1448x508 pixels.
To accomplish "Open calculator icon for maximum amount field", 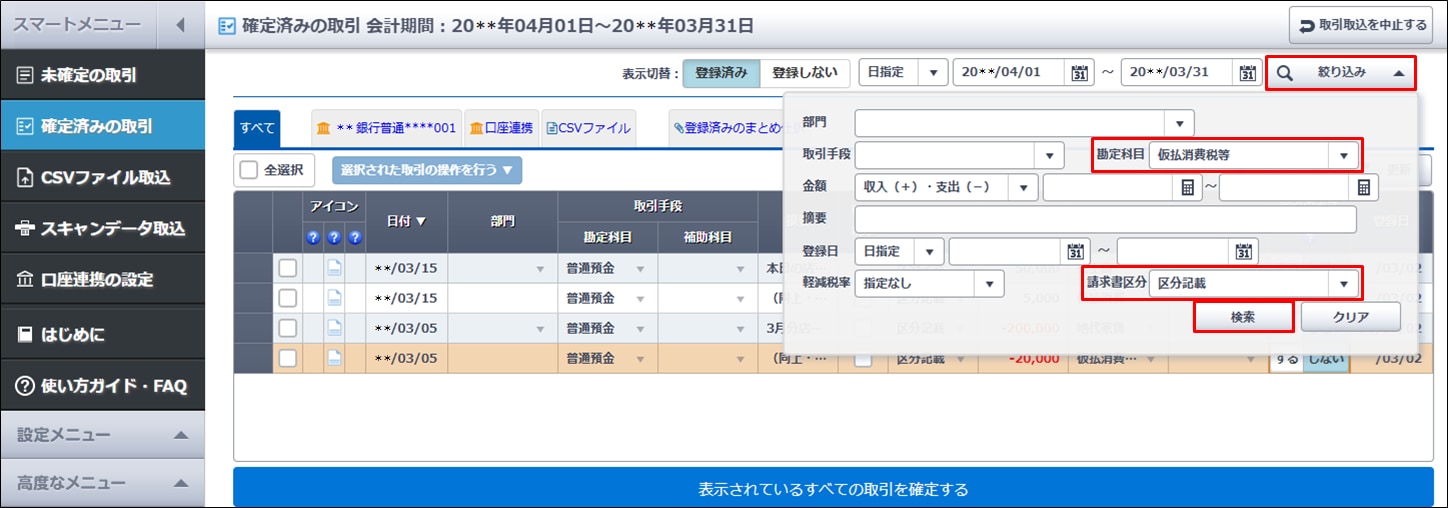I will pyautogui.click(x=1364, y=187).
